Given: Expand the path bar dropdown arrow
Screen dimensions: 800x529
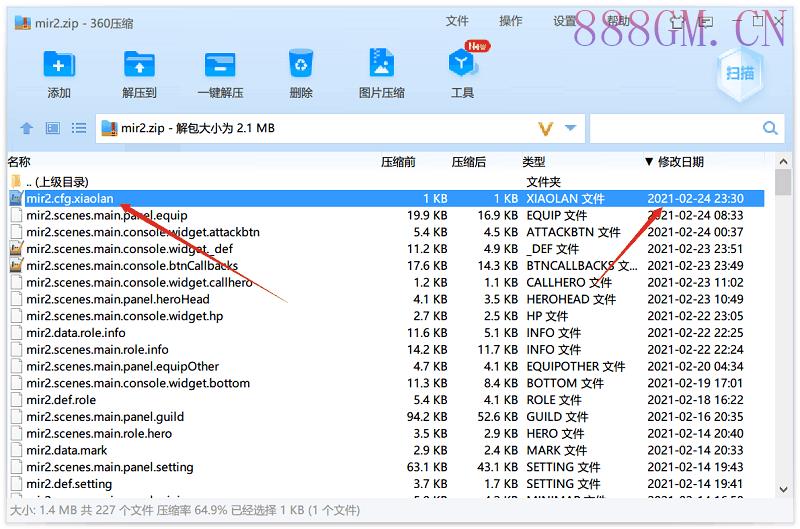Looking at the screenshot, I should coord(570,128).
